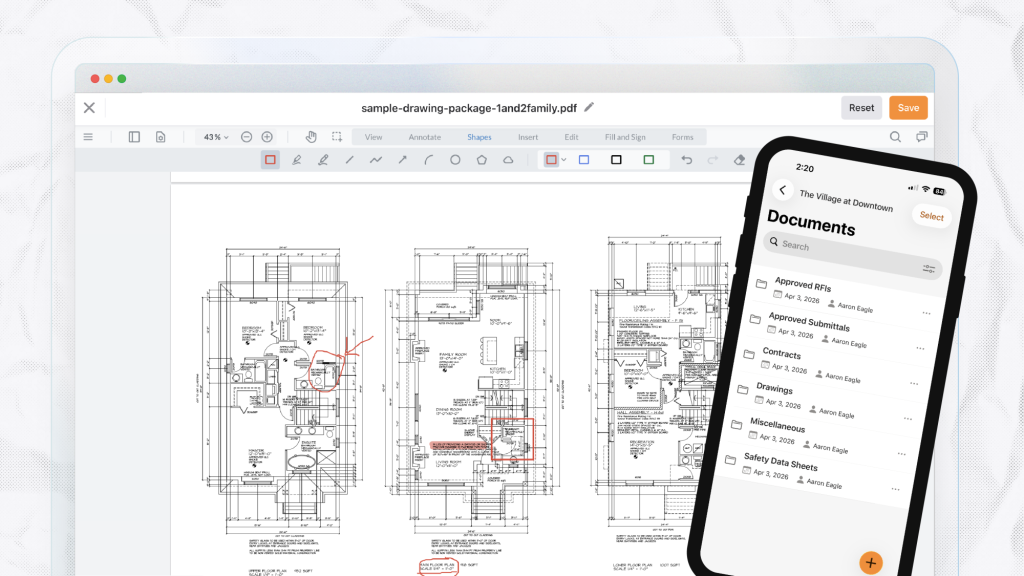
Task: Rename file using the pencil icon
Action: (589, 107)
